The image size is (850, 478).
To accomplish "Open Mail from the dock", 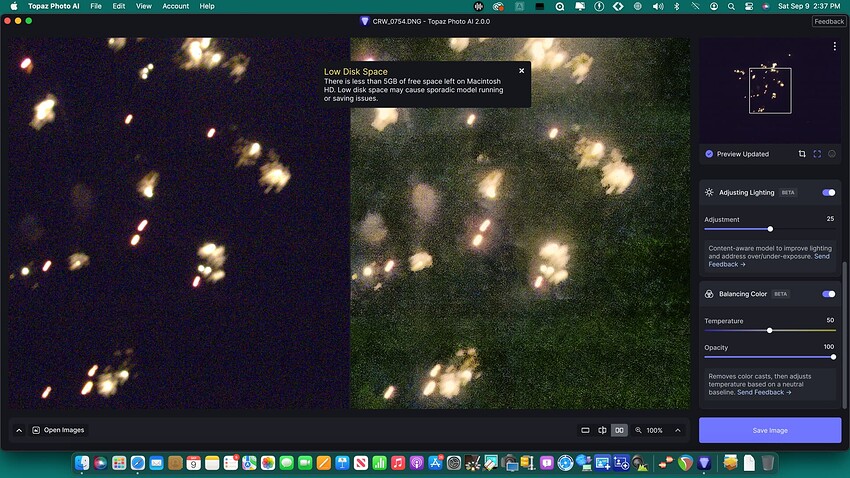I will 157,463.
